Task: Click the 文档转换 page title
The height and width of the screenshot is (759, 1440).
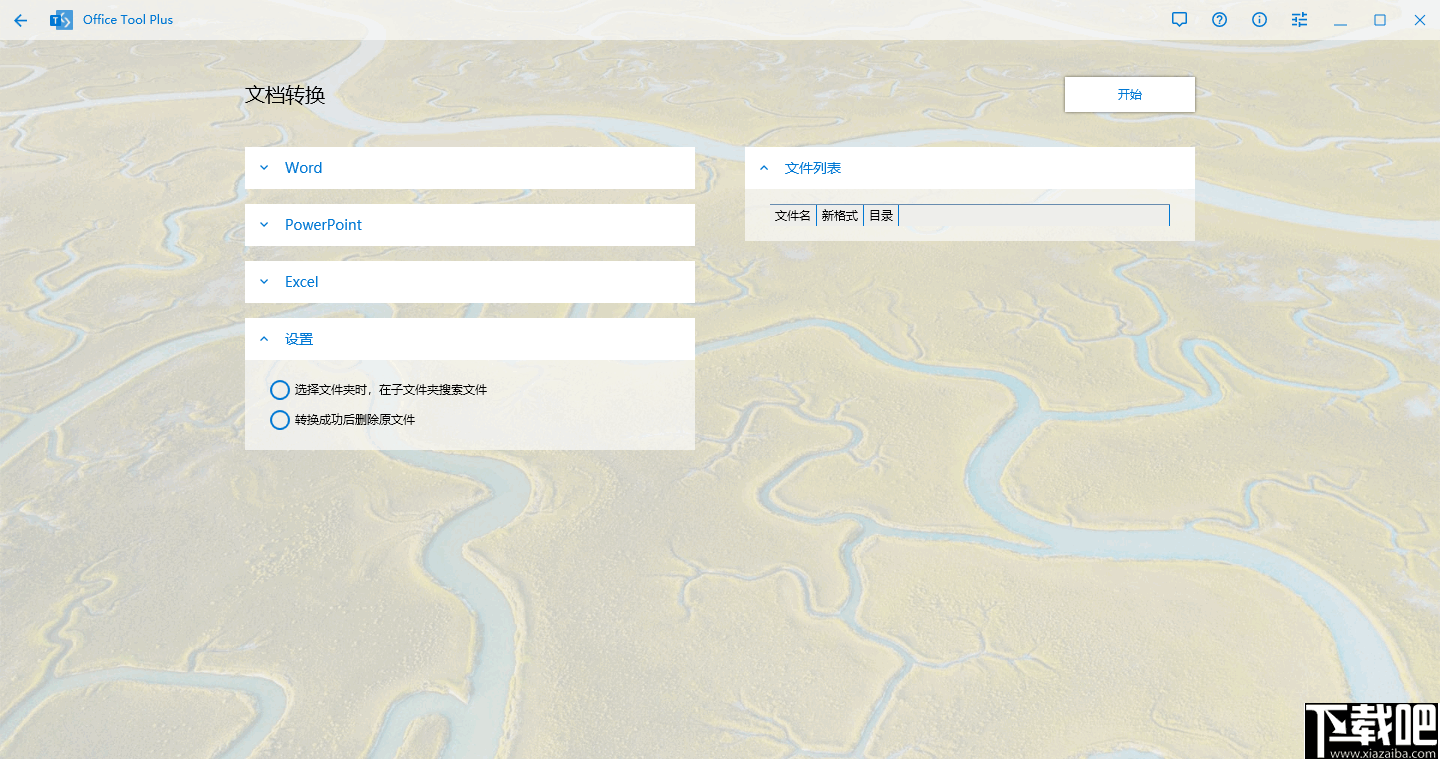Action: [x=285, y=95]
